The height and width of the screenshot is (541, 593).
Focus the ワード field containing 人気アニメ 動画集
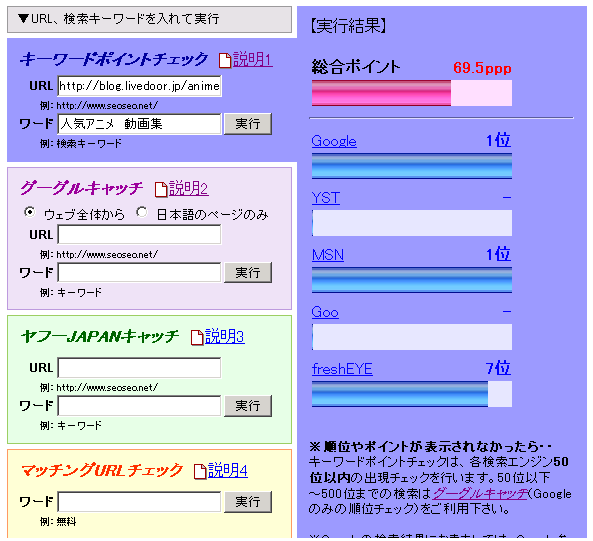[x=139, y=124]
